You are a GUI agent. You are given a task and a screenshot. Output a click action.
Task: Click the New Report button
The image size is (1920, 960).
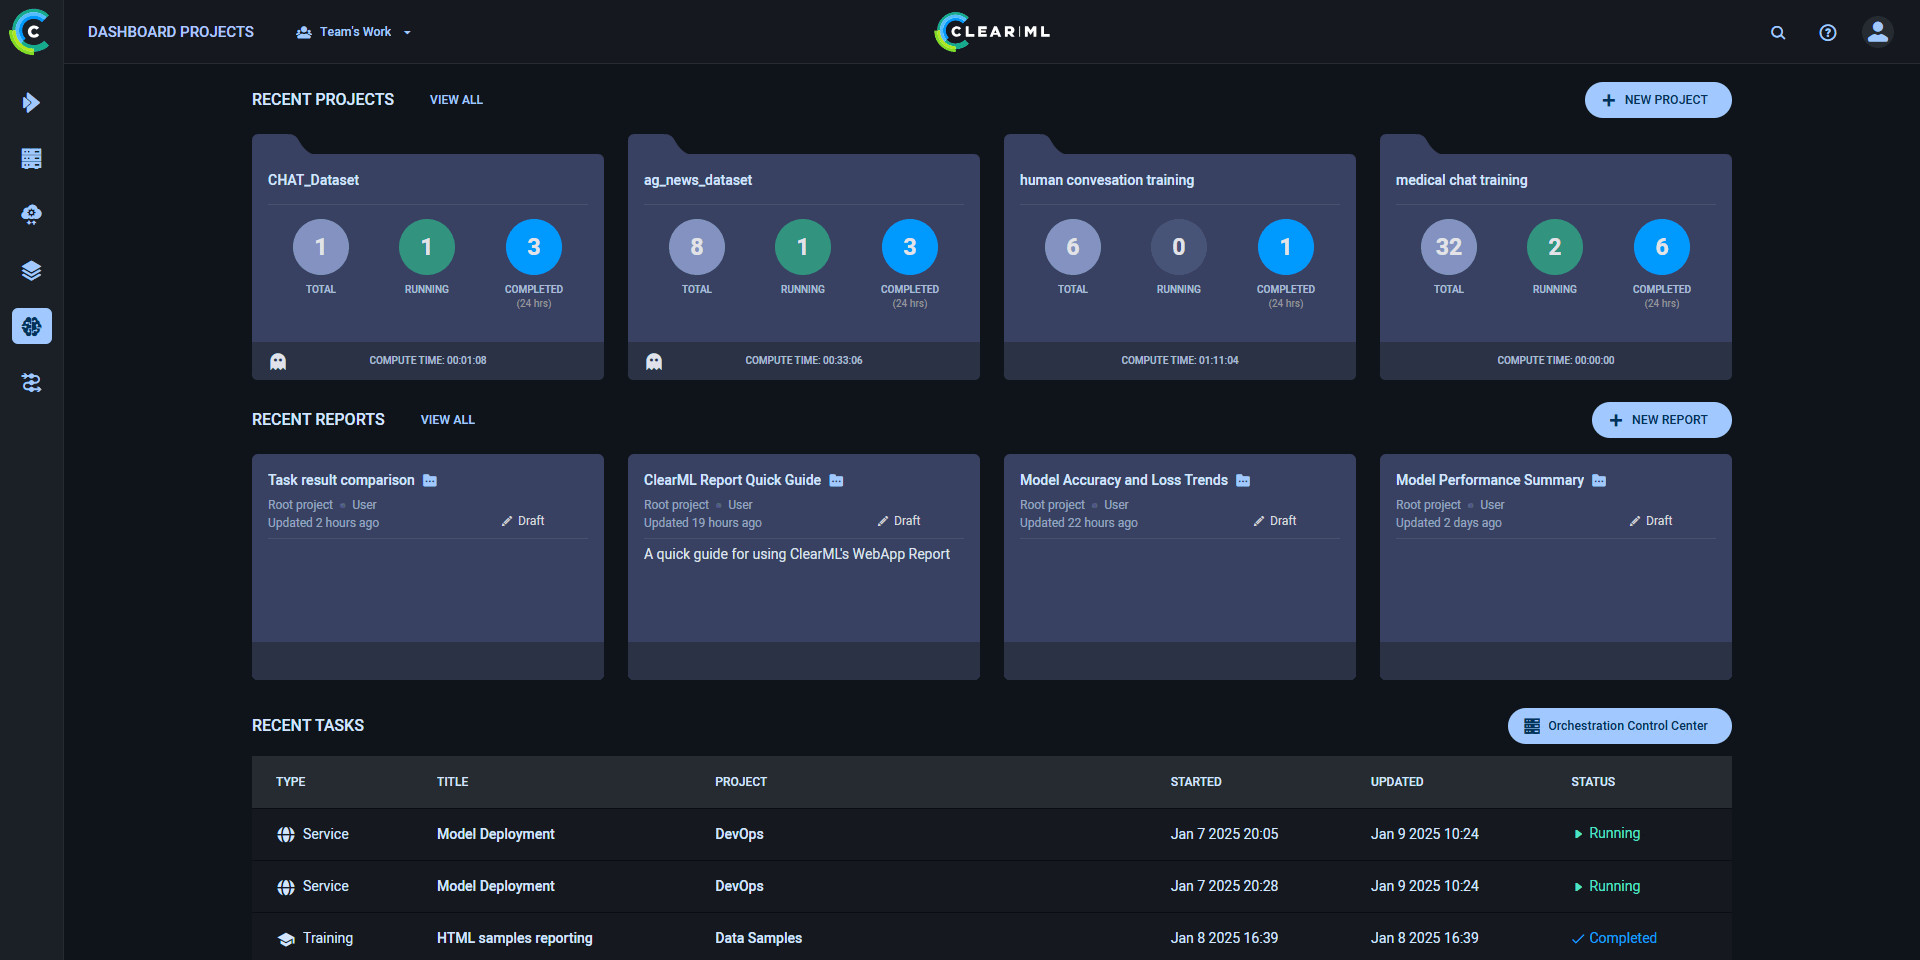1661,420
